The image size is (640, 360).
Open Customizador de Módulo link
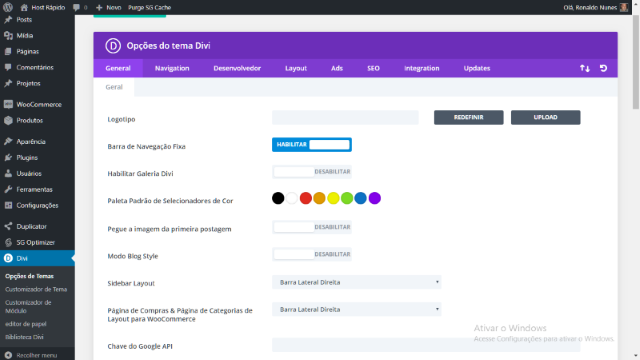click(x=28, y=307)
